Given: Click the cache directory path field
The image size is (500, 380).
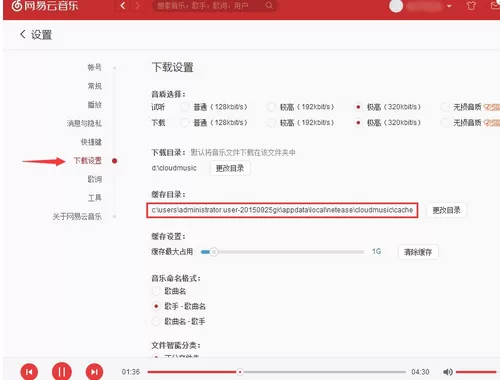Looking at the screenshot, I should tap(282, 210).
